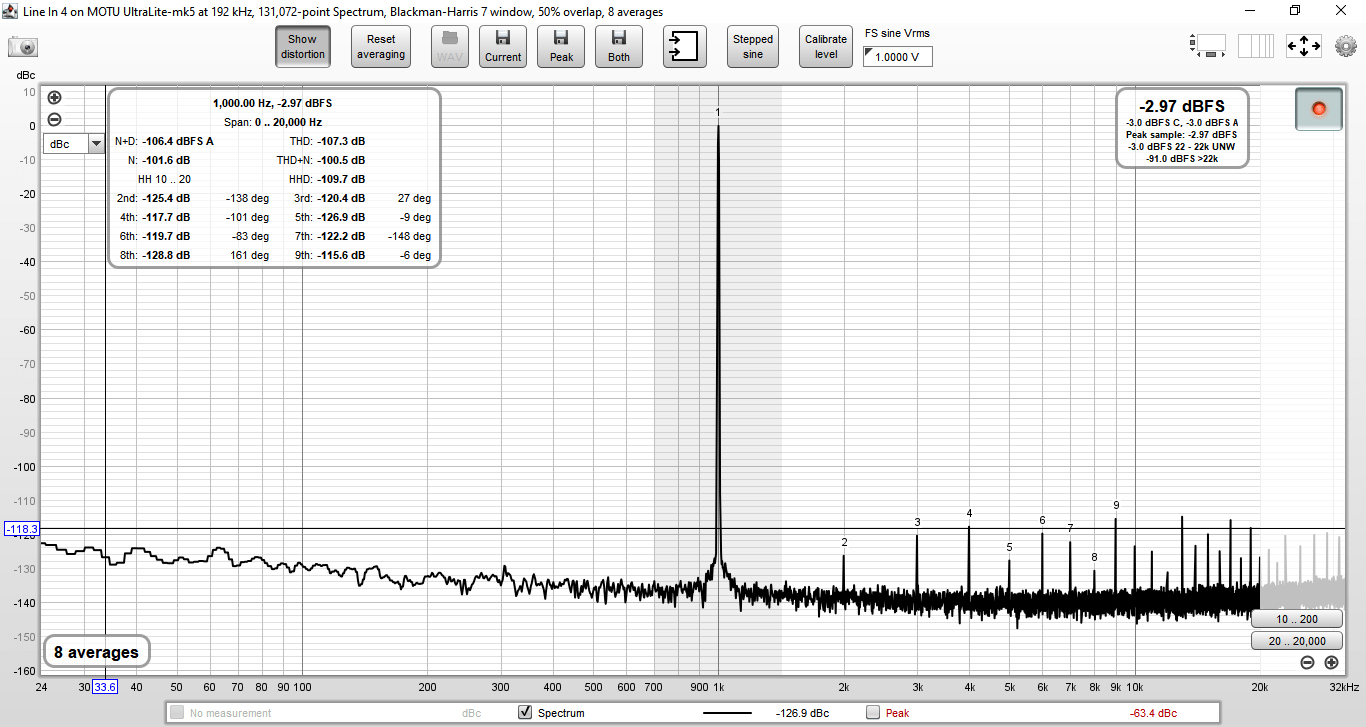Click the WAV save button
This screenshot has width=1366, height=727.
[449, 47]
